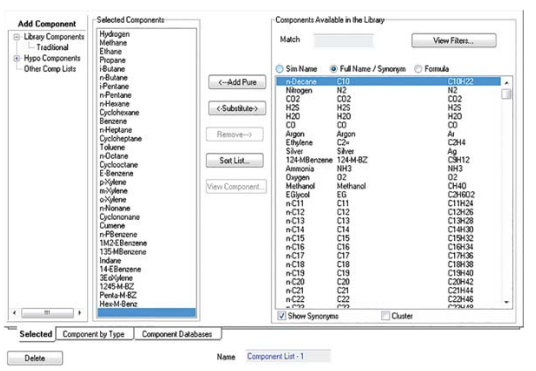Click the Add Pure button

click(237, 82)
